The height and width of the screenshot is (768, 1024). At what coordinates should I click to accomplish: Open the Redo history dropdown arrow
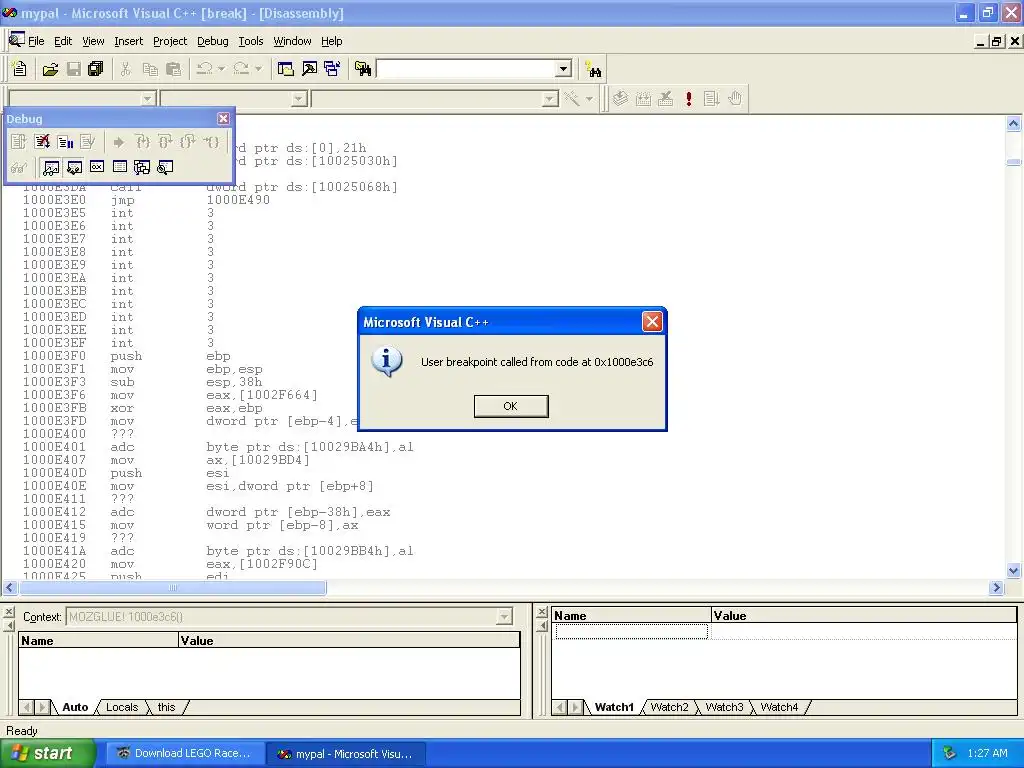click(258, 69)
